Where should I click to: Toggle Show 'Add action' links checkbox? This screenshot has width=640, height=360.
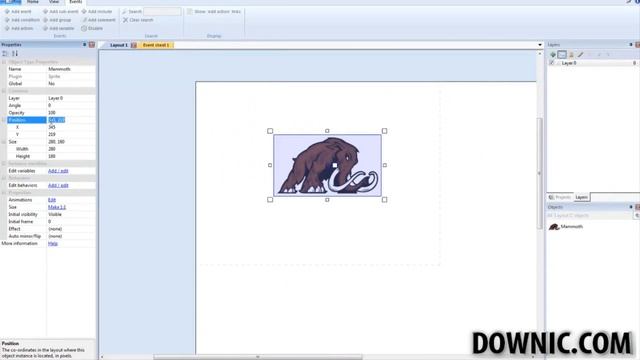click(190, 11)
